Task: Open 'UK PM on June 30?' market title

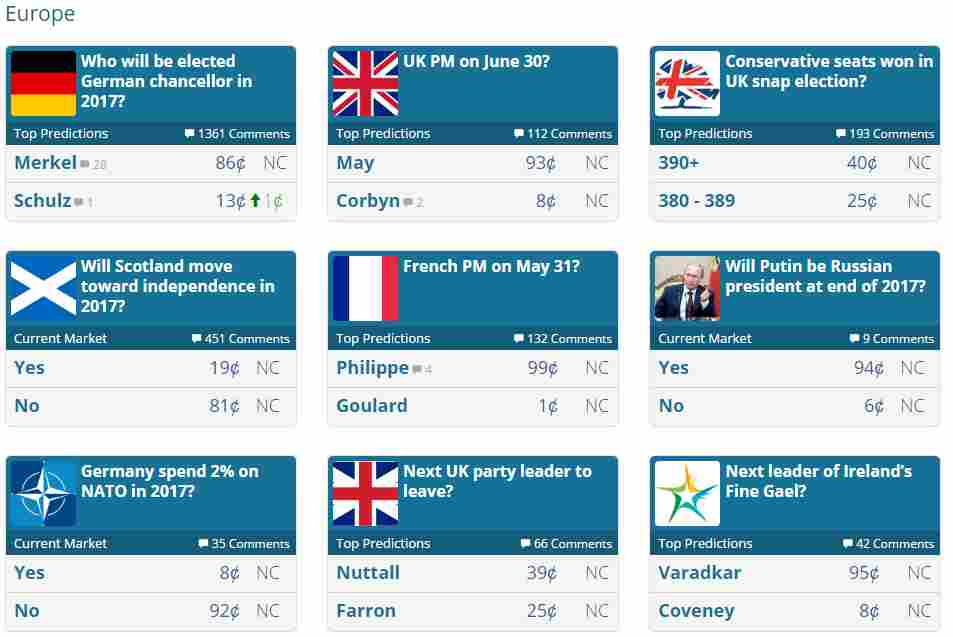Action: click(x=476, y=61)
